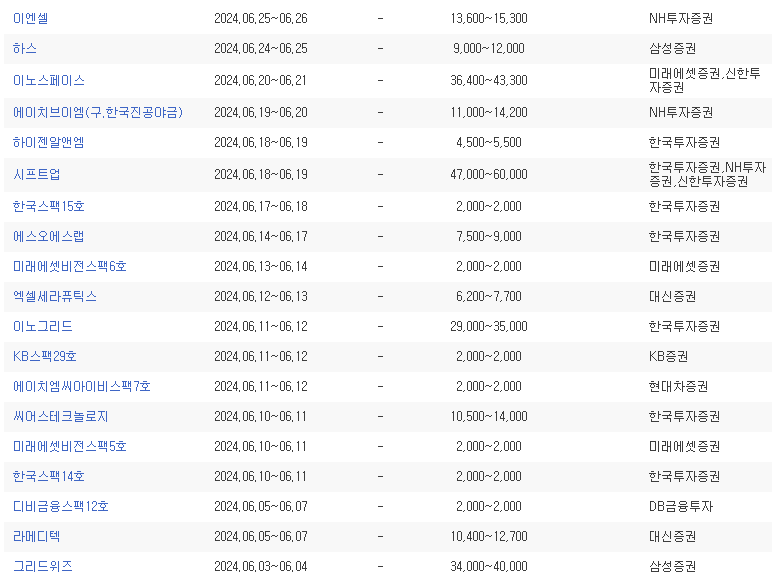772x577 pixels.
Task: Click 대신증권 in 엑셀세라퓨틱스 row
Action: (673, 297)
